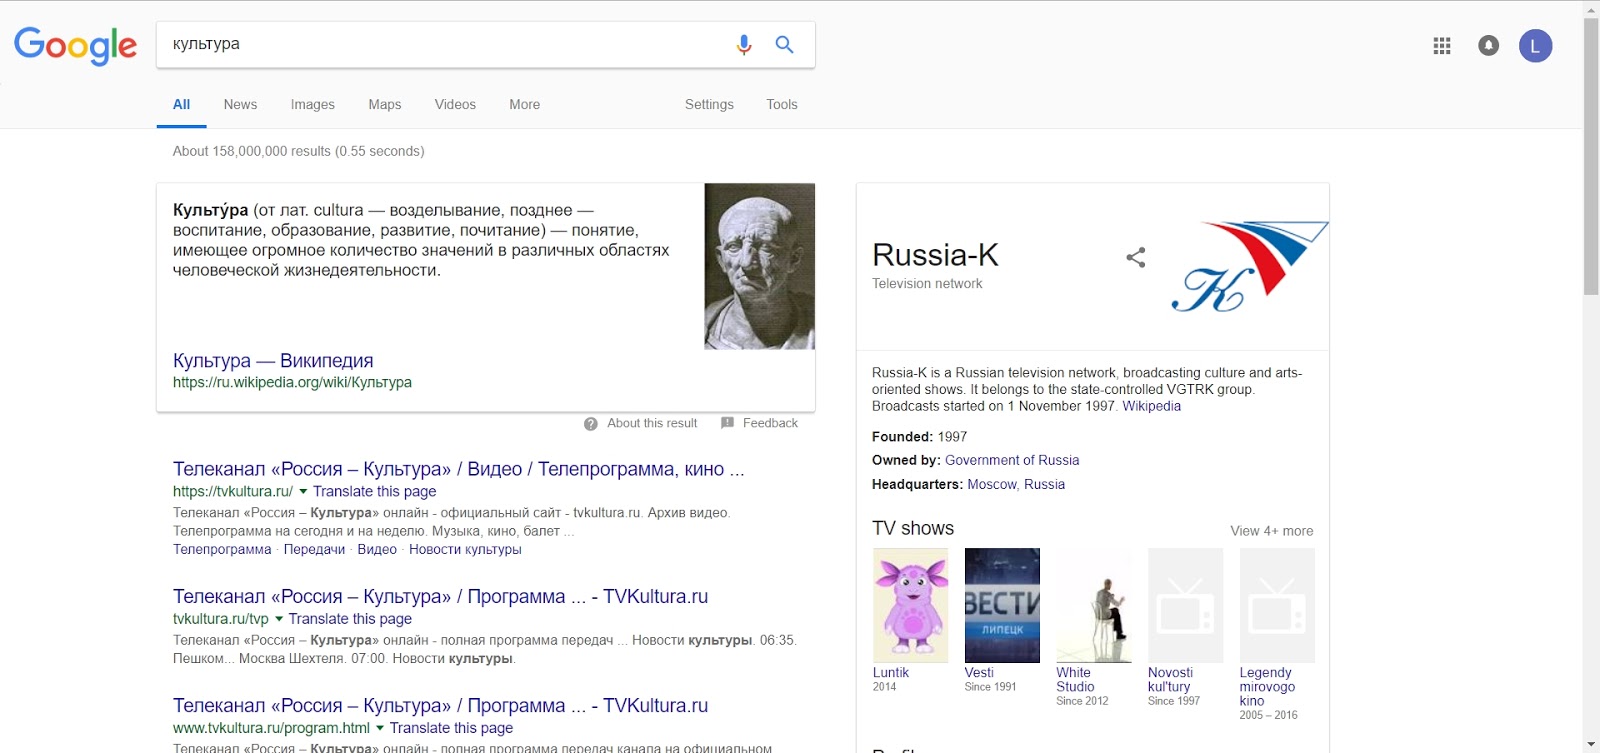Click the Google logo
The image size is (1600, 753).
tap(75, 45)
